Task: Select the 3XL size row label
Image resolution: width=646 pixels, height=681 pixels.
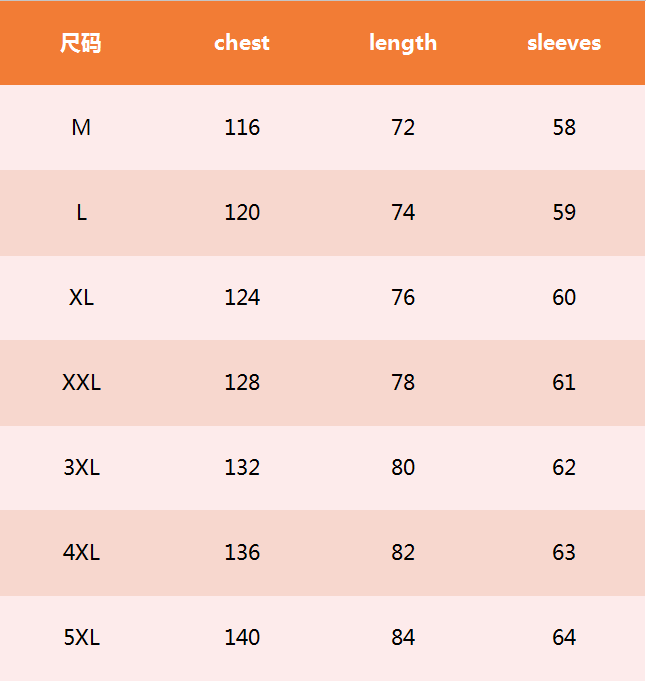Action: [81, 468]
